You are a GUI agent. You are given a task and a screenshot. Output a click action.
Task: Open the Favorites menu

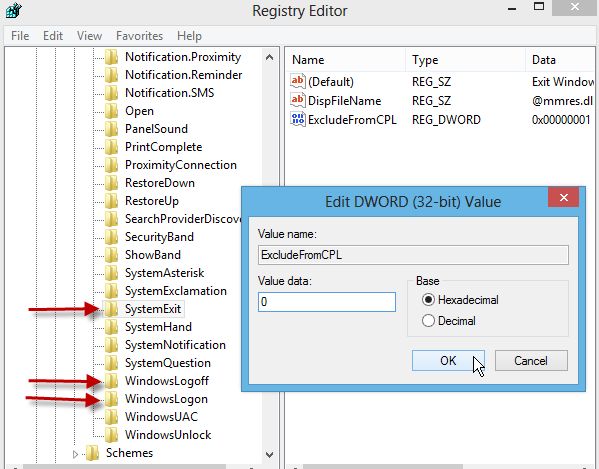click(x=139, y=36)
